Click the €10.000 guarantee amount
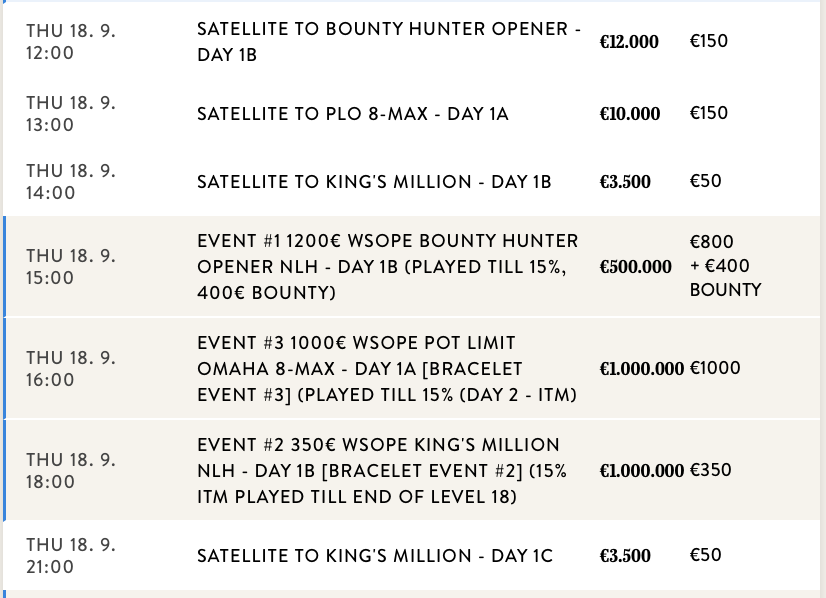The height and width of the screenshot is (598, 826). point(629,114)
